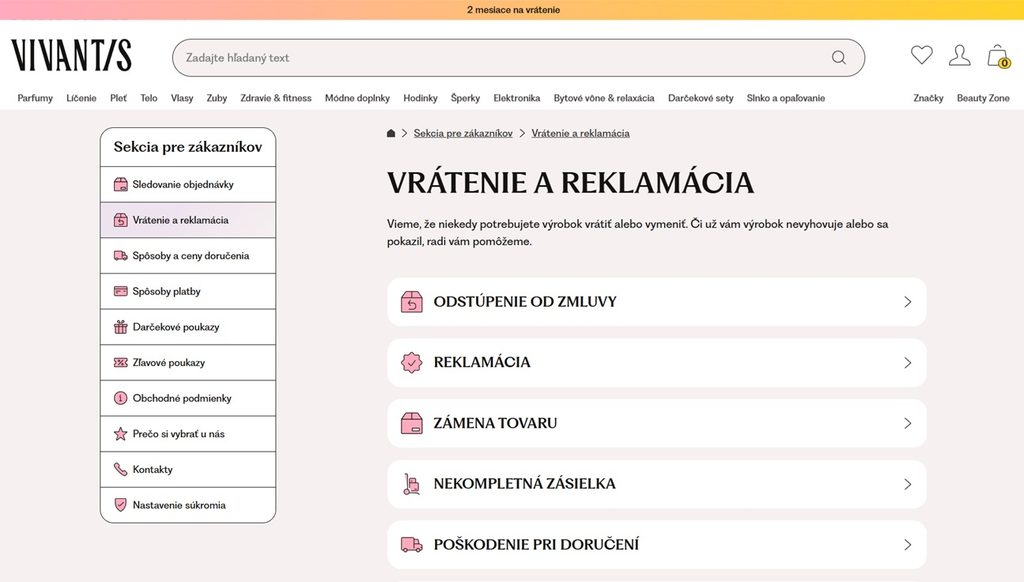Click the Spôsoby a ceny doručenia truck icon
This screenshot has height=582, width=1024.
(x=121, y=255)
